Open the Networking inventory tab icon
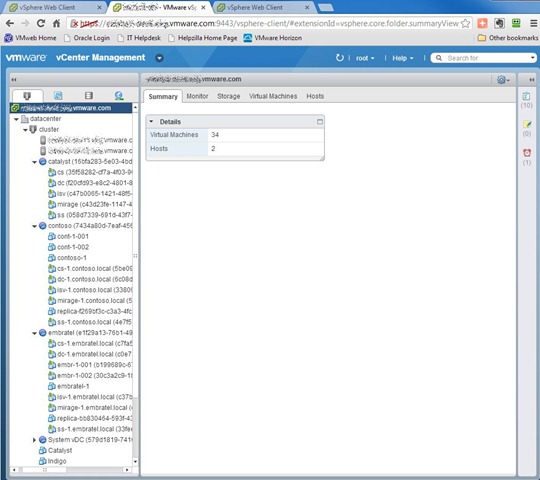Screen dimensions: 540x480 (119, 96)
